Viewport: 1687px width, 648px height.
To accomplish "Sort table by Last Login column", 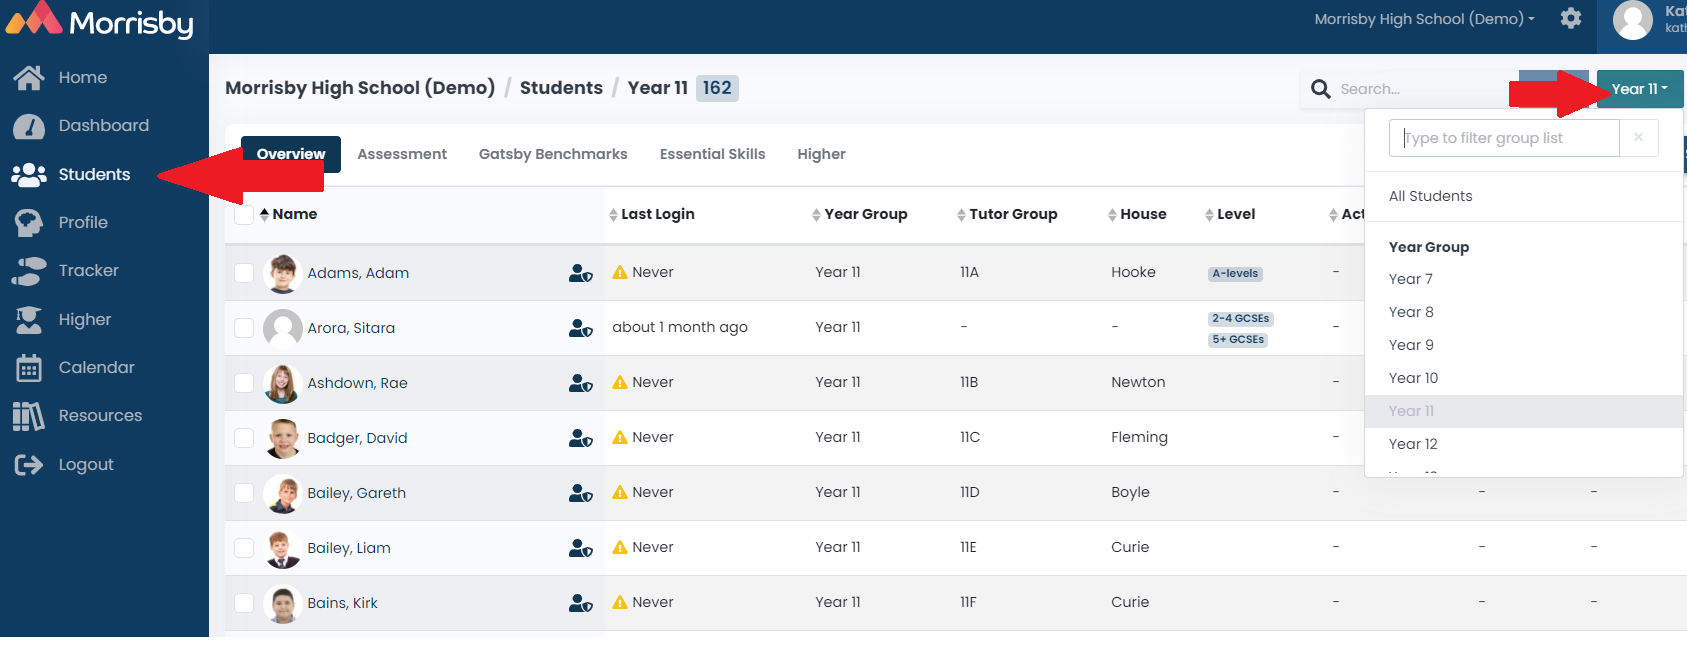I will point(652,214).
